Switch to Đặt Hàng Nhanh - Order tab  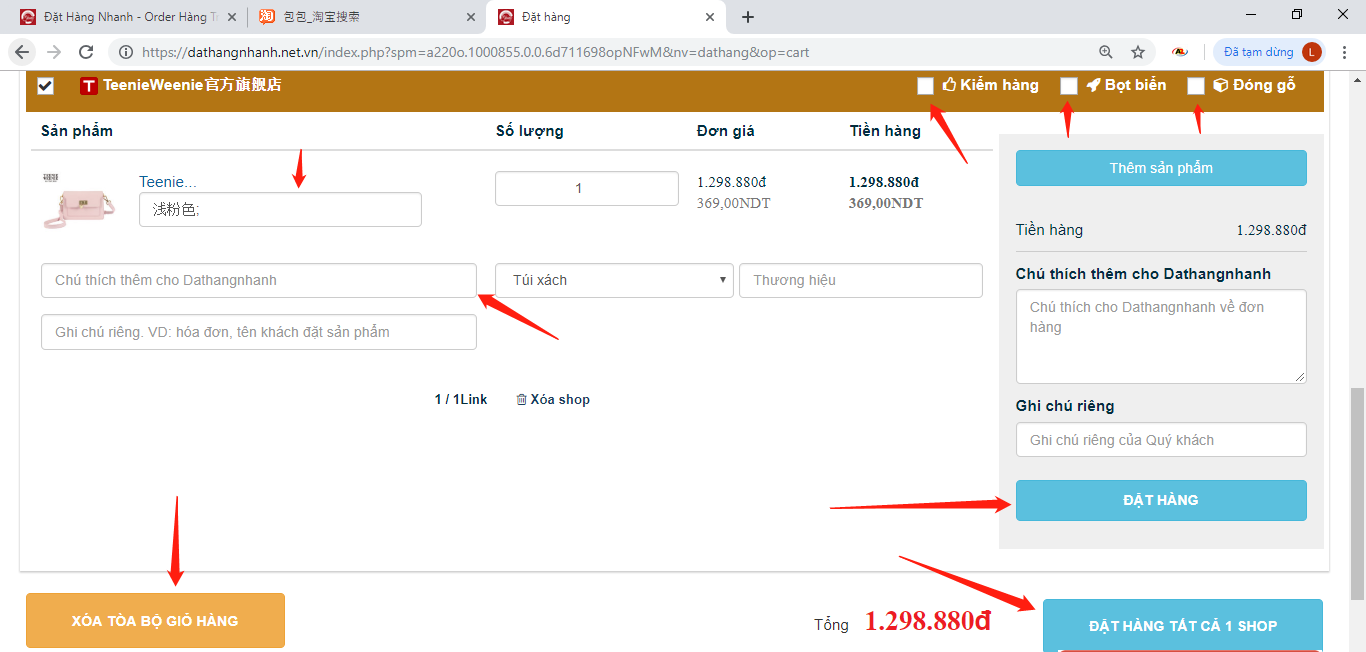[x=125, y=17]
